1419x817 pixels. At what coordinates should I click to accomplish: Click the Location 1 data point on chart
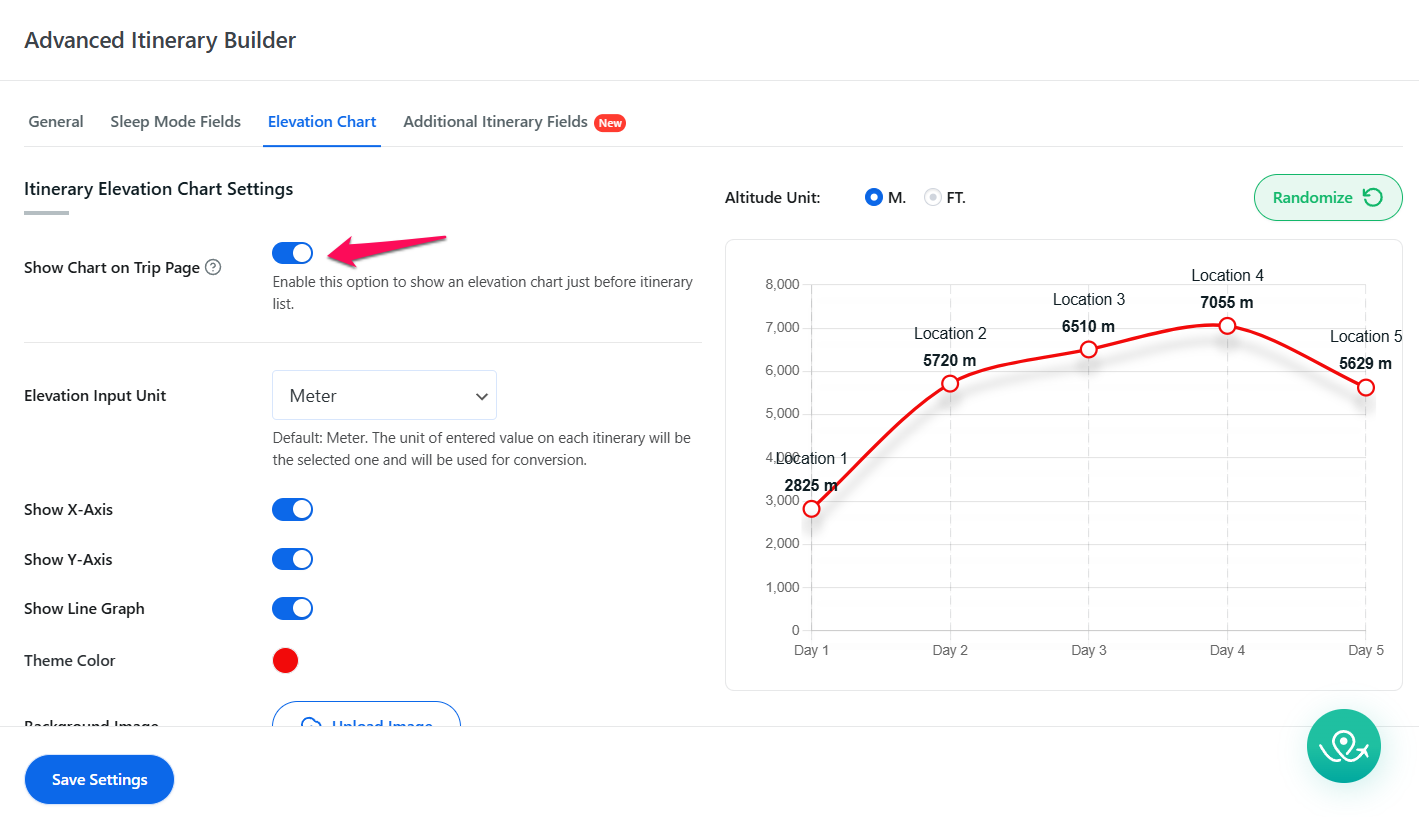811,509
